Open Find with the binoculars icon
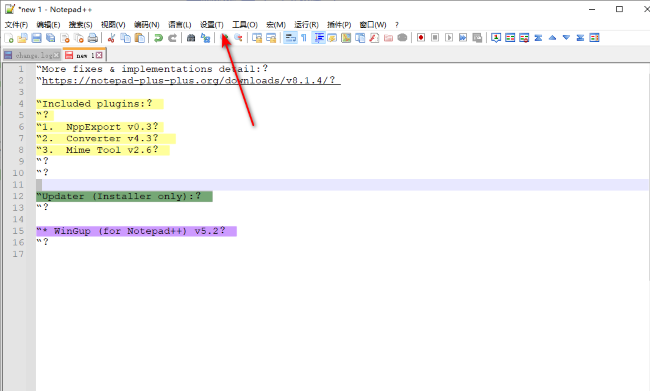 (191, 38)
